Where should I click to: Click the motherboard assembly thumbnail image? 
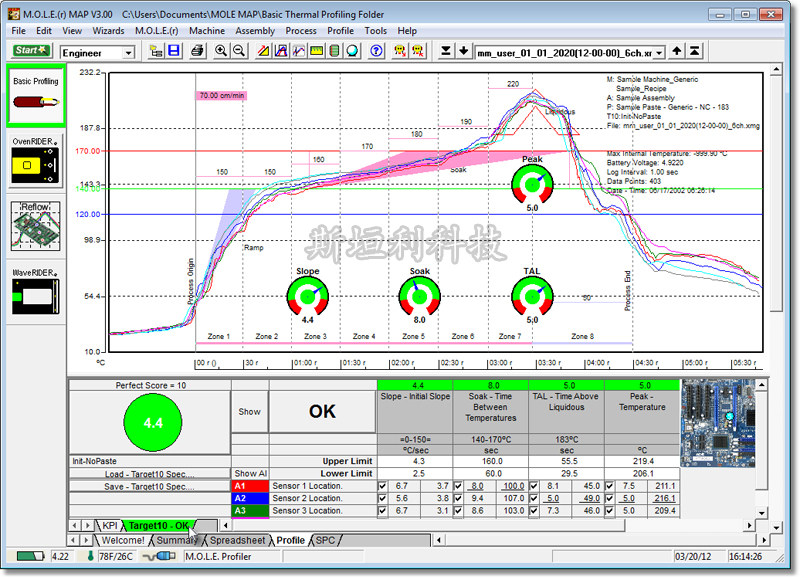(x=717, y=422)
